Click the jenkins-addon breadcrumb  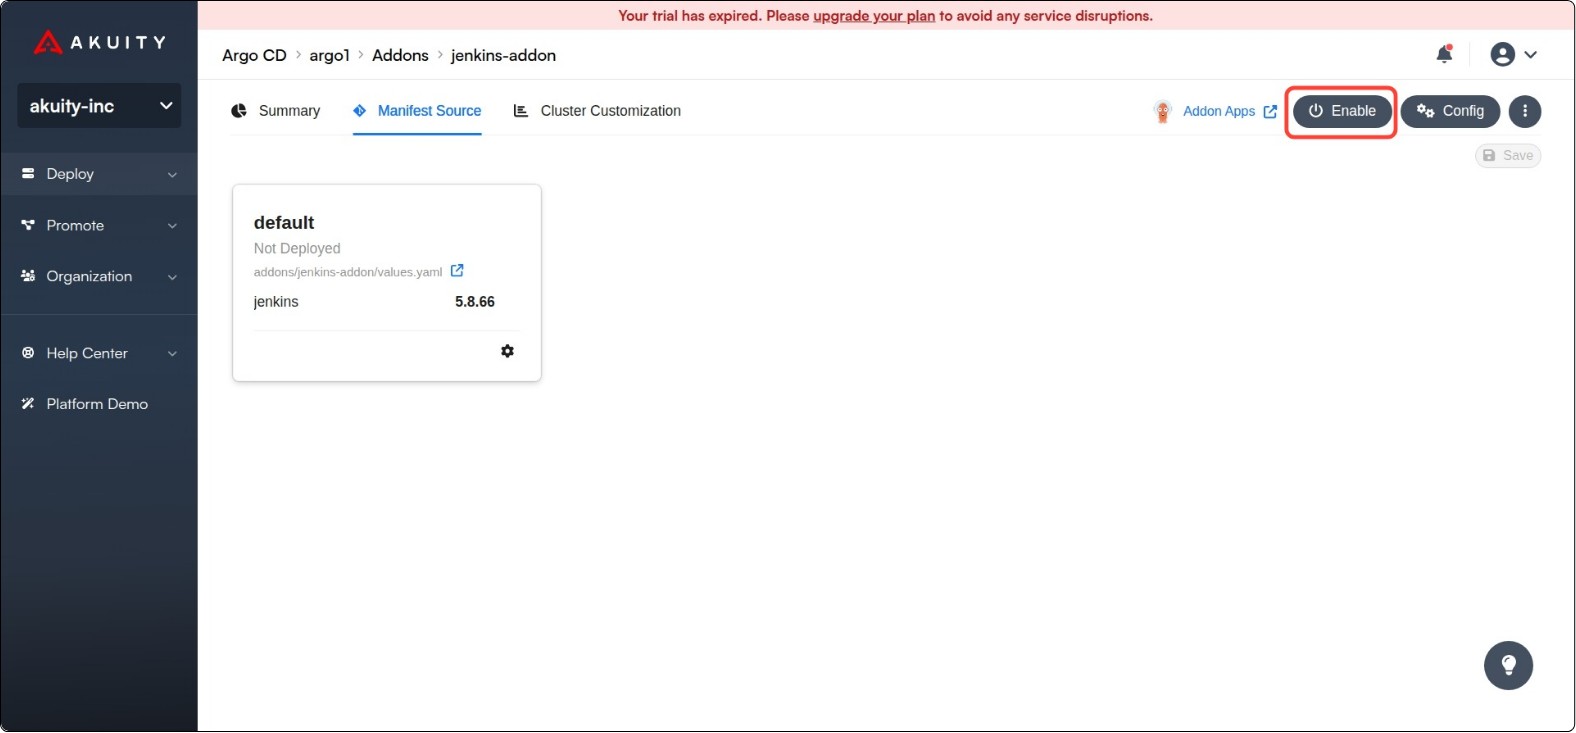pos(503,55)
